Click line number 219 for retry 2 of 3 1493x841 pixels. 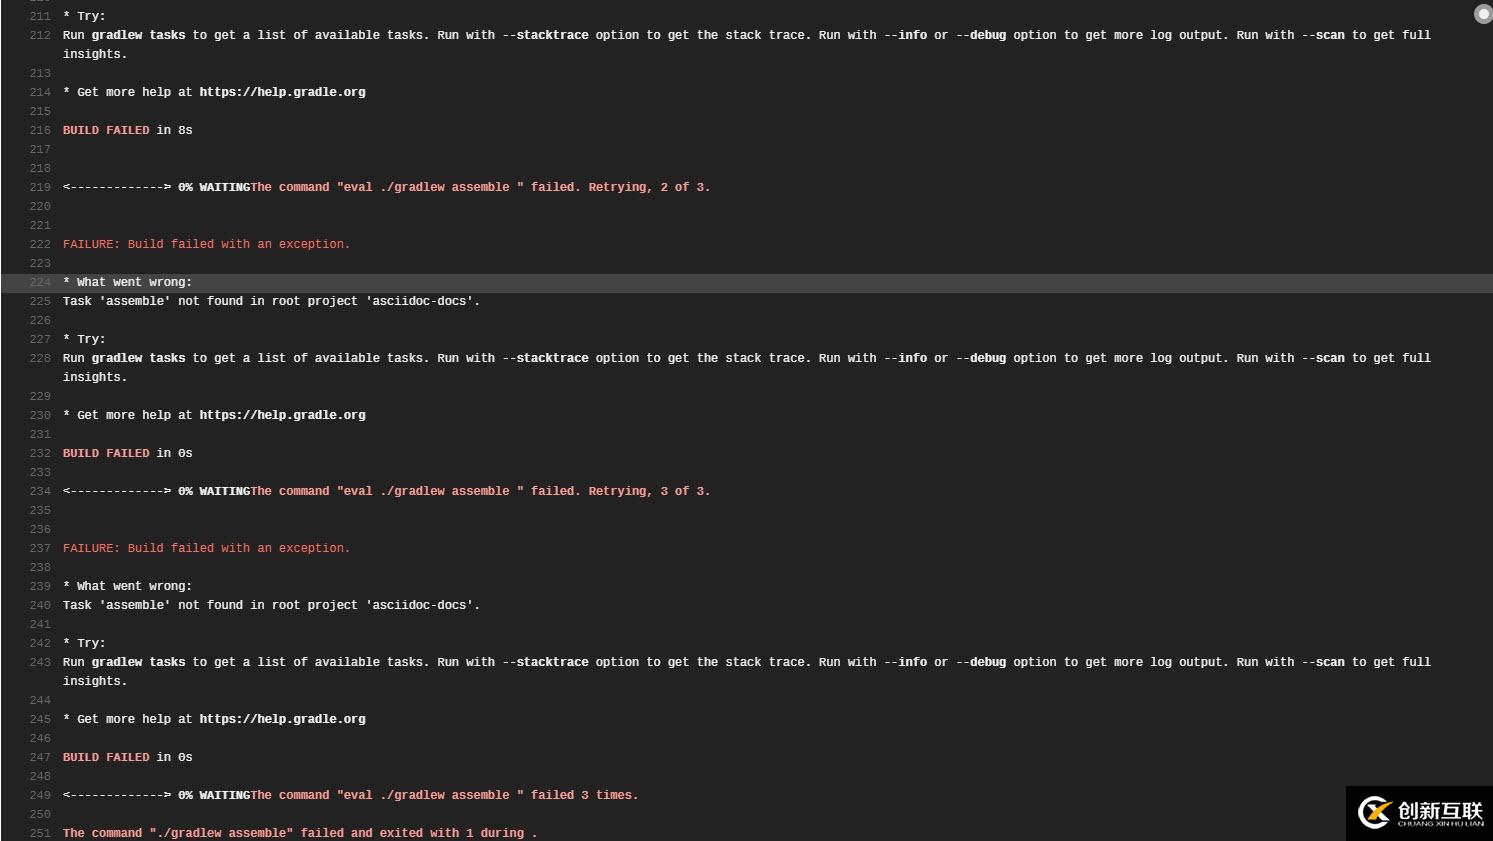point(40,187)
